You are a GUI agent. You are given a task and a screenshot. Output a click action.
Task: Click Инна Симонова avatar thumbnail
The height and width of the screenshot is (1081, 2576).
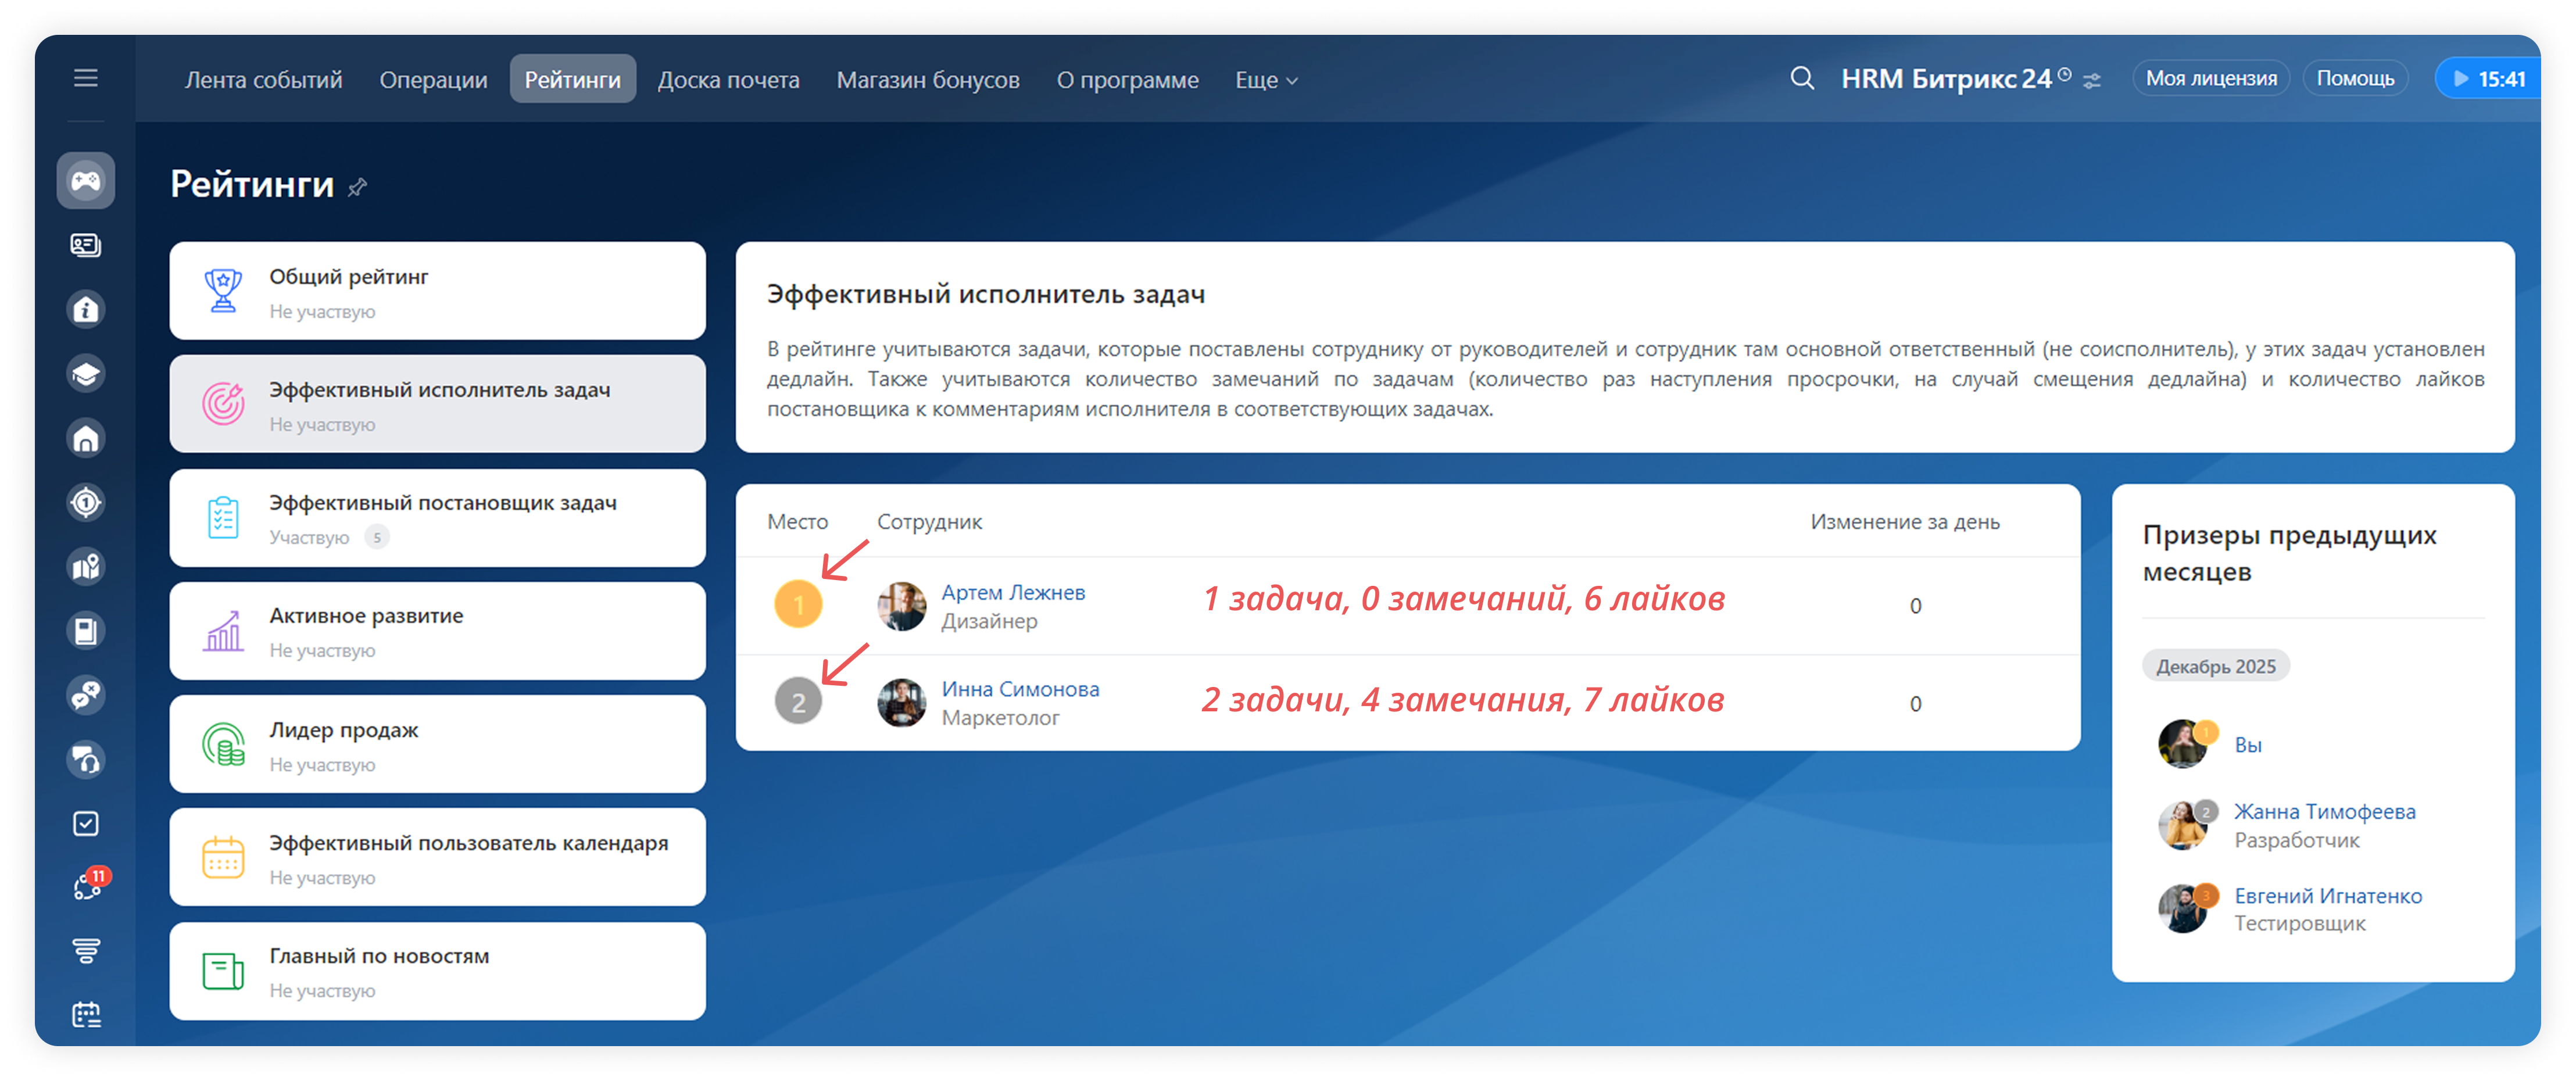pos(901,703)
